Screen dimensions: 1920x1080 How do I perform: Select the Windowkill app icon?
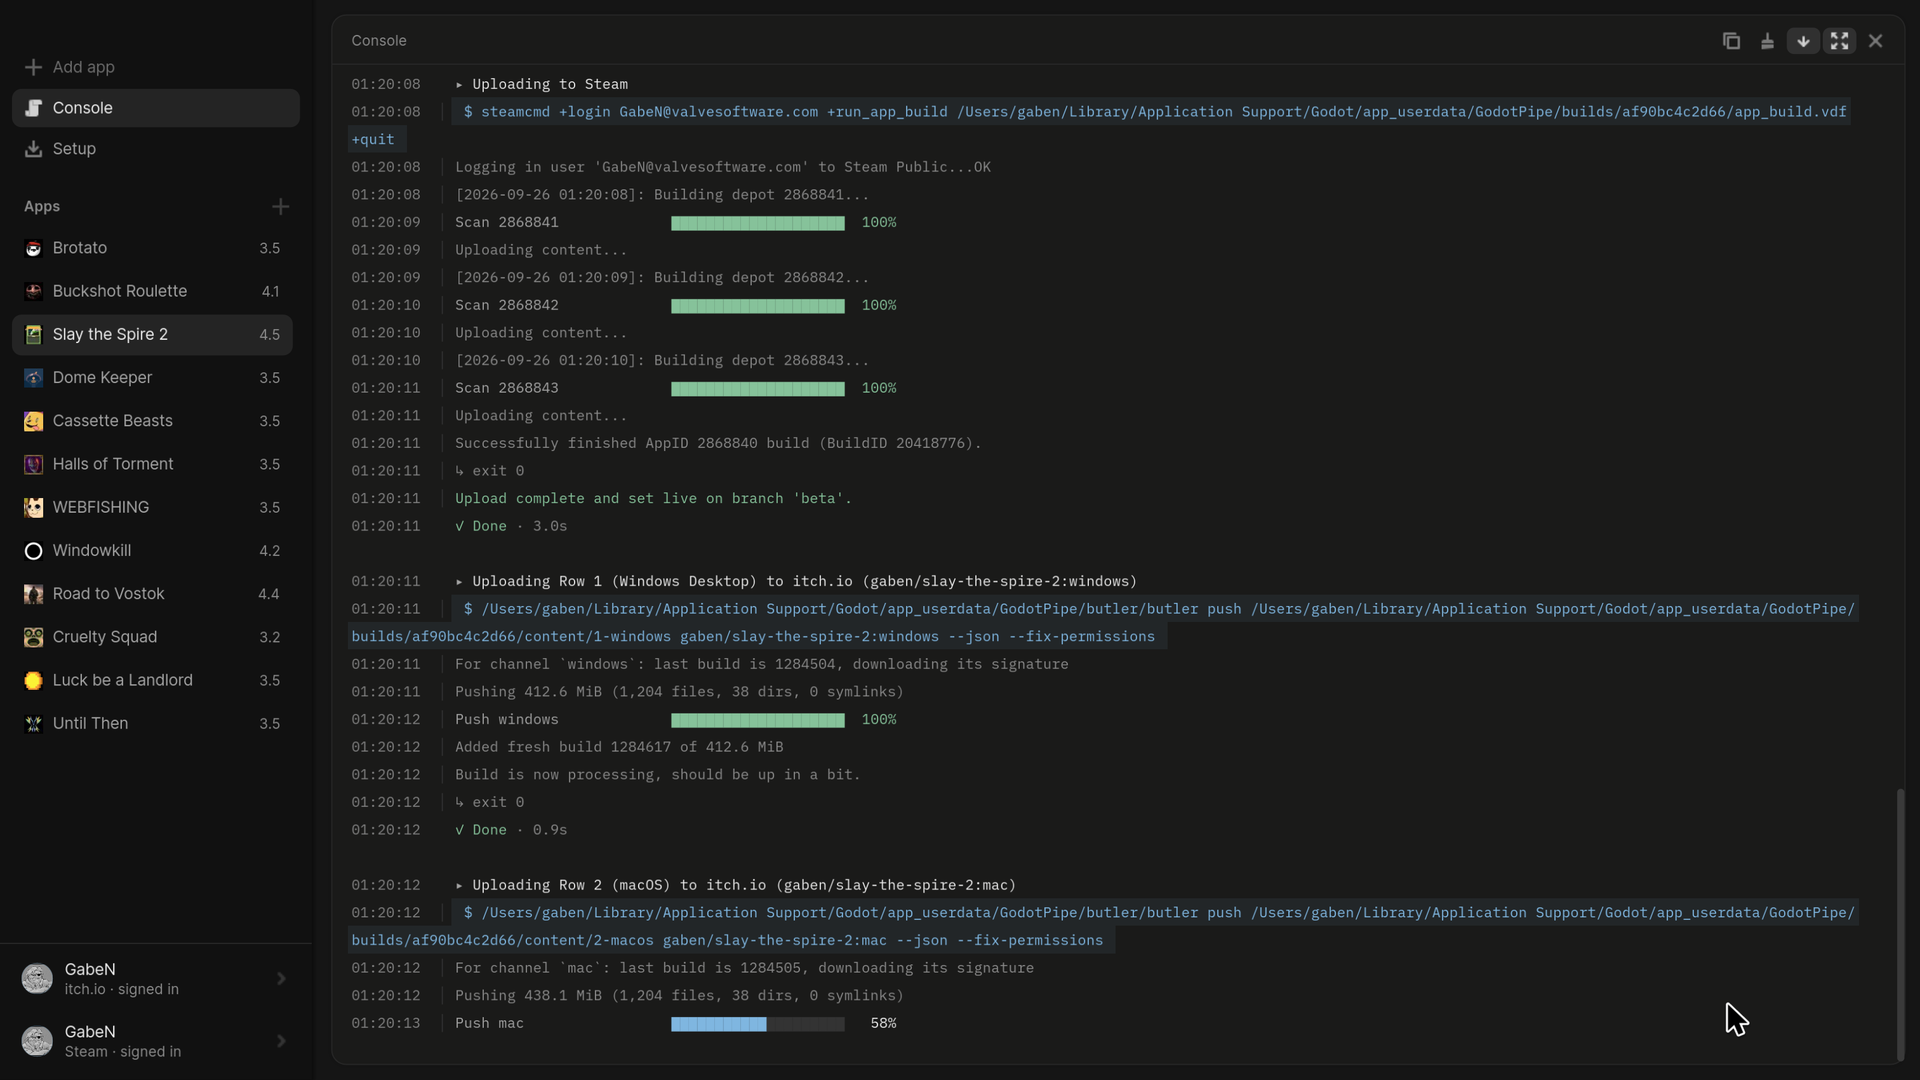pos(33,551)
